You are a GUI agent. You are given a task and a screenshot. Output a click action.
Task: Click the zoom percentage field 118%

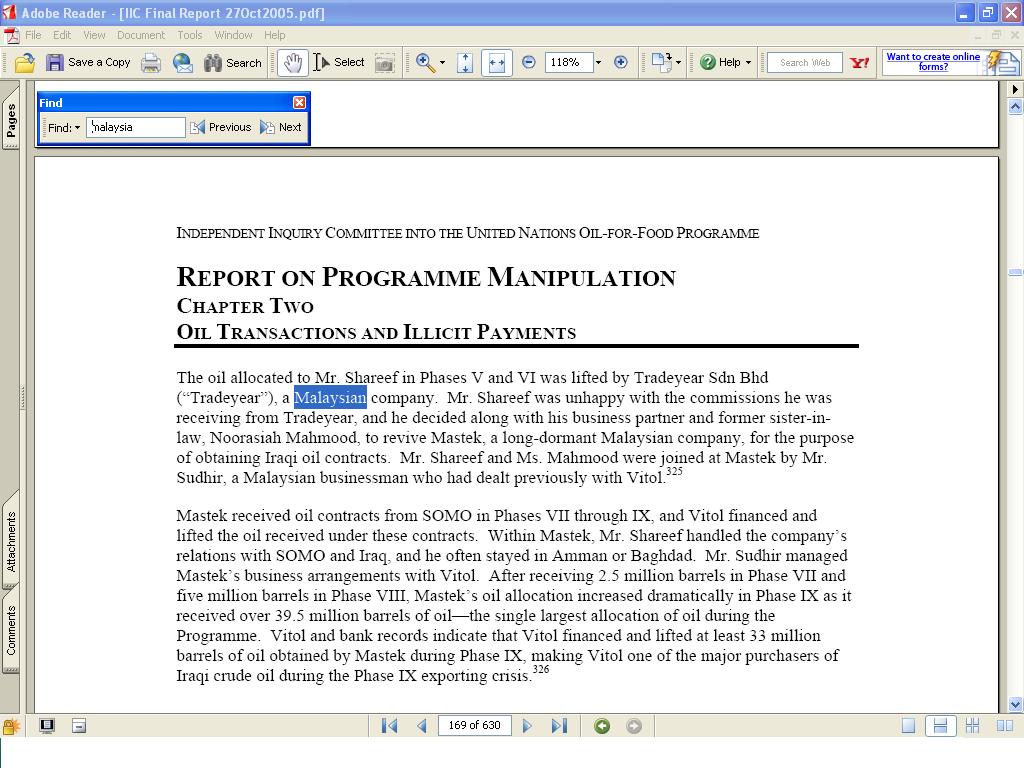[568, 63]
